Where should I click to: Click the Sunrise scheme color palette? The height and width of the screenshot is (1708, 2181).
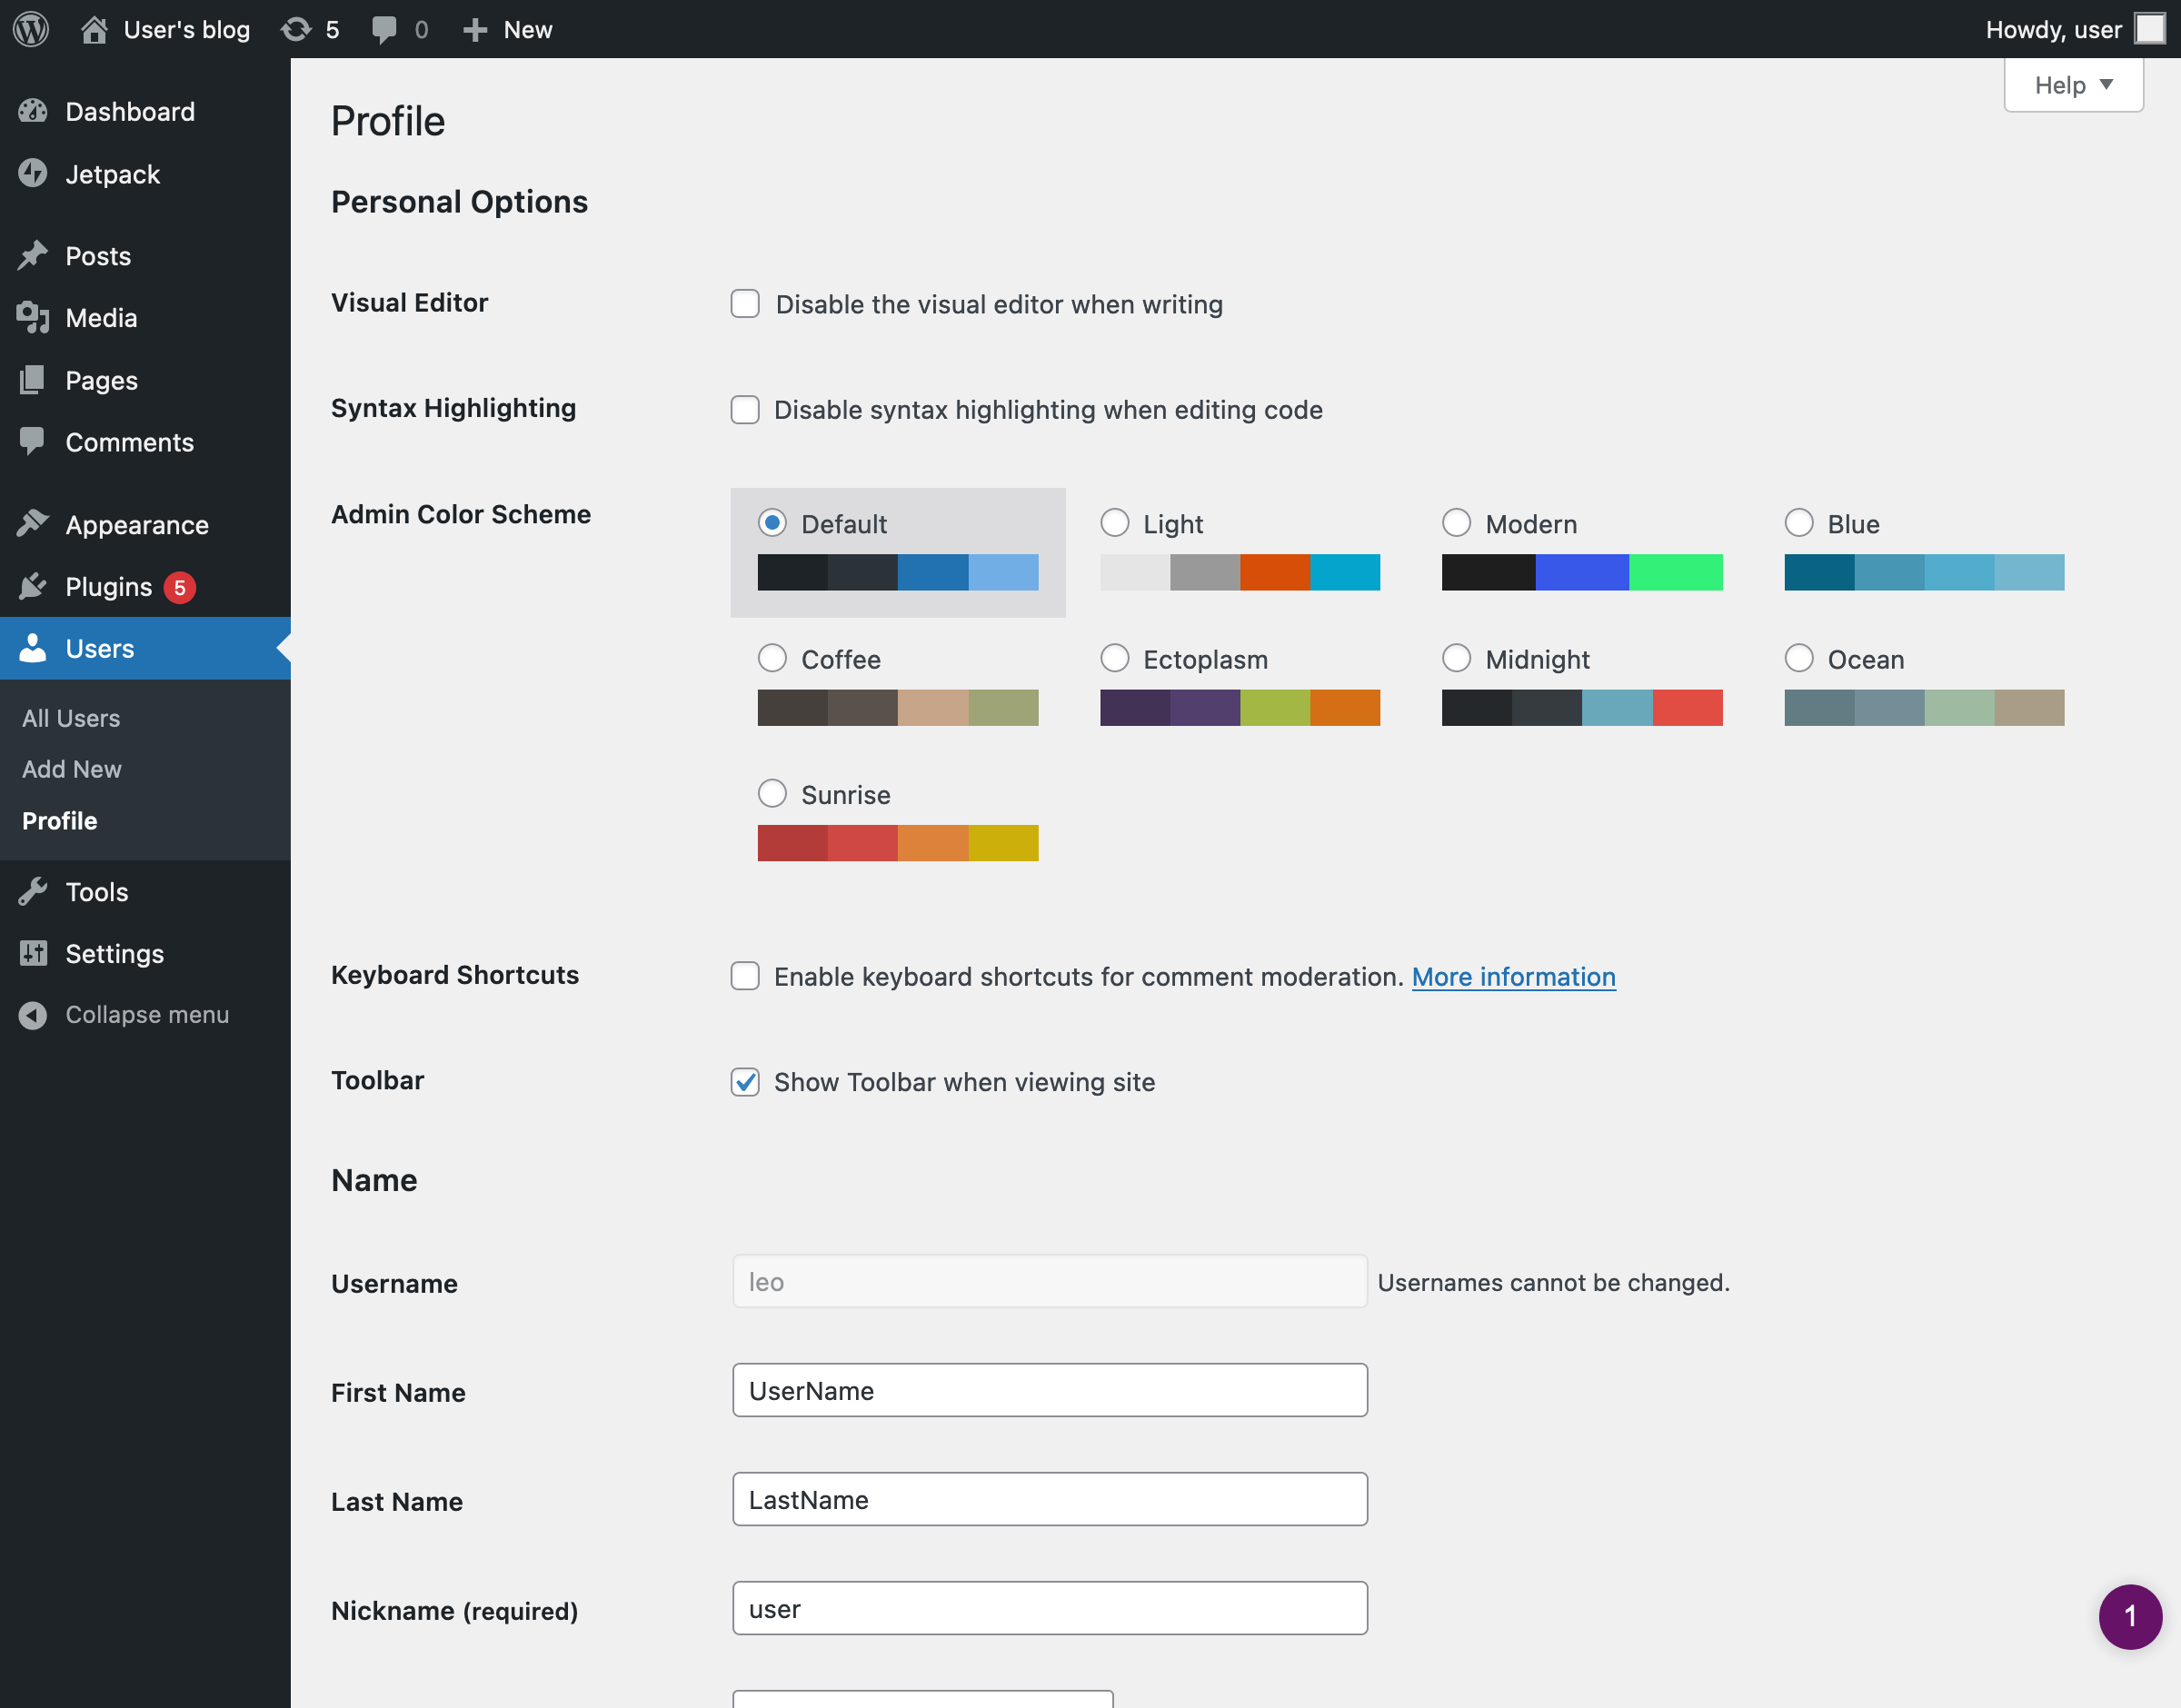897,843
